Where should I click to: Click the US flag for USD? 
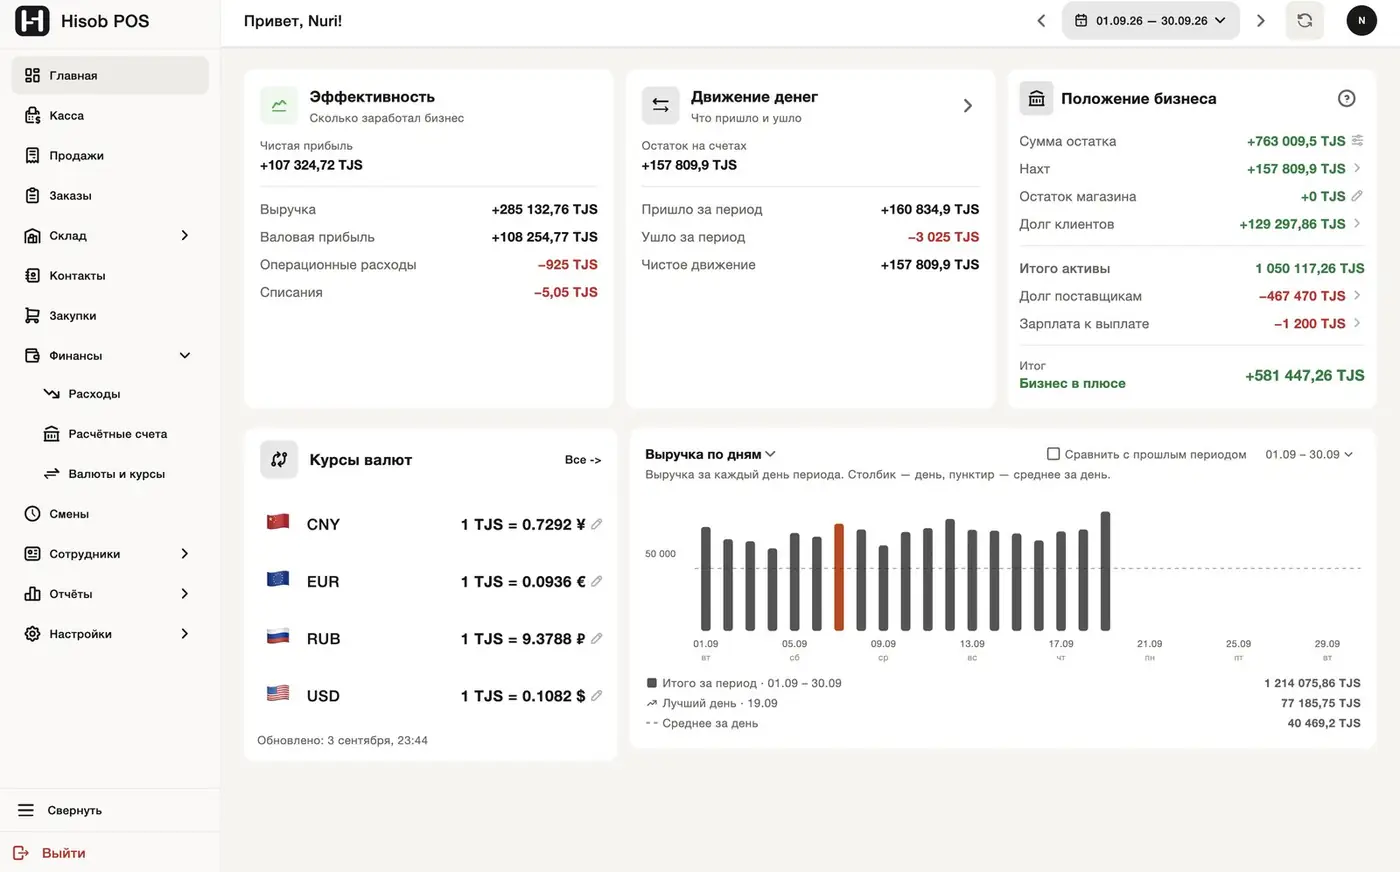278,692
